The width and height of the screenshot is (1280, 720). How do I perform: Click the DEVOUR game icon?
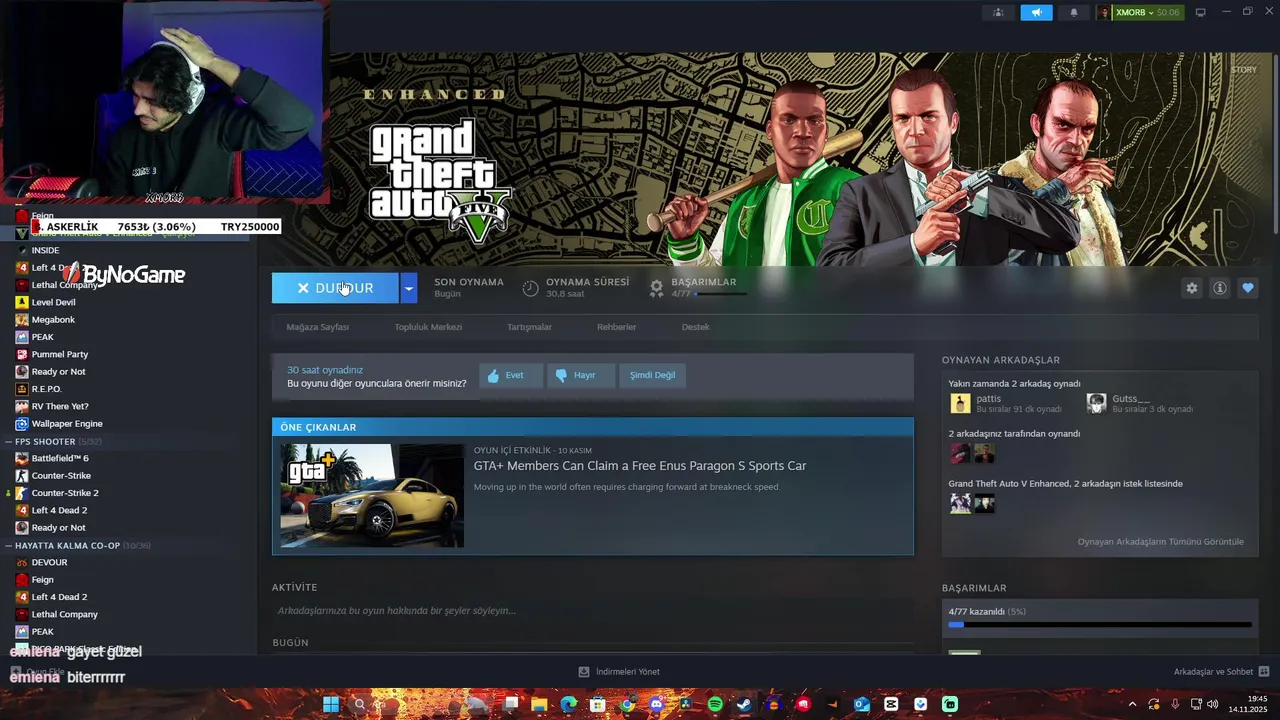22,562
